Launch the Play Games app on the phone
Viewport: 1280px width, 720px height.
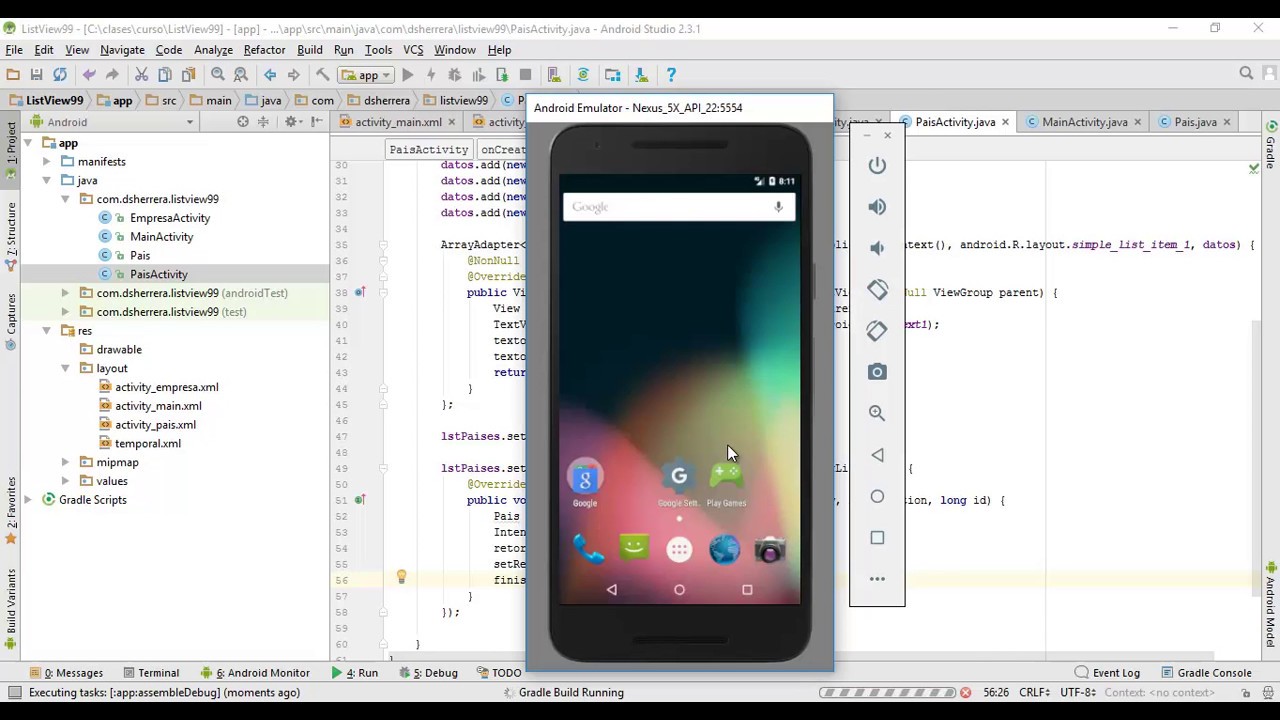point(726,483)
